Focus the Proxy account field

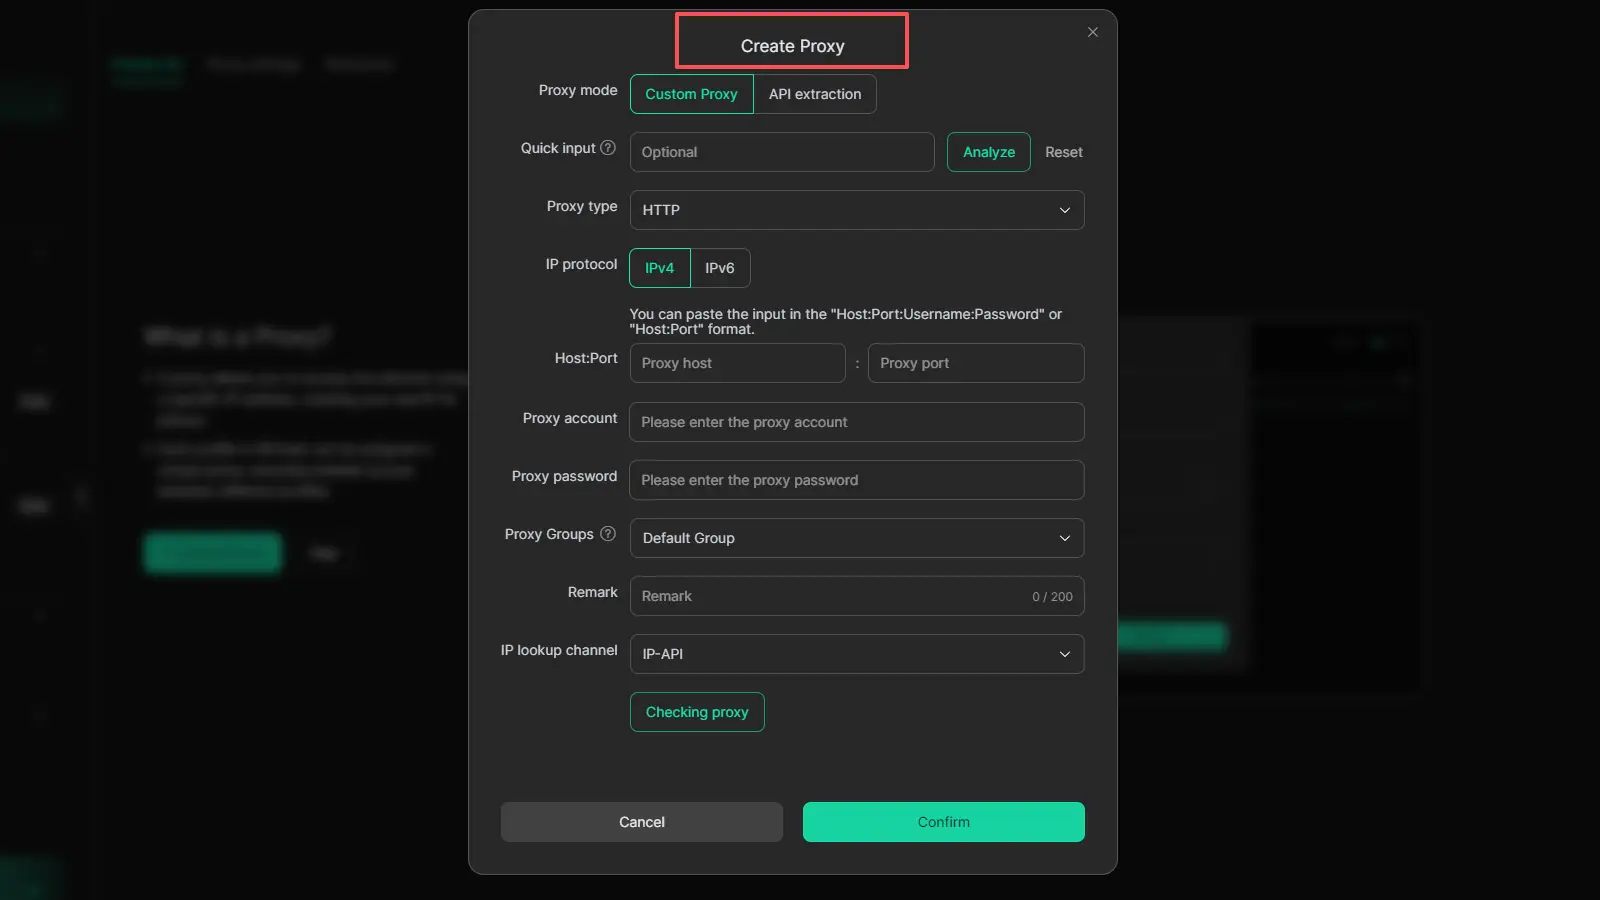857,422
